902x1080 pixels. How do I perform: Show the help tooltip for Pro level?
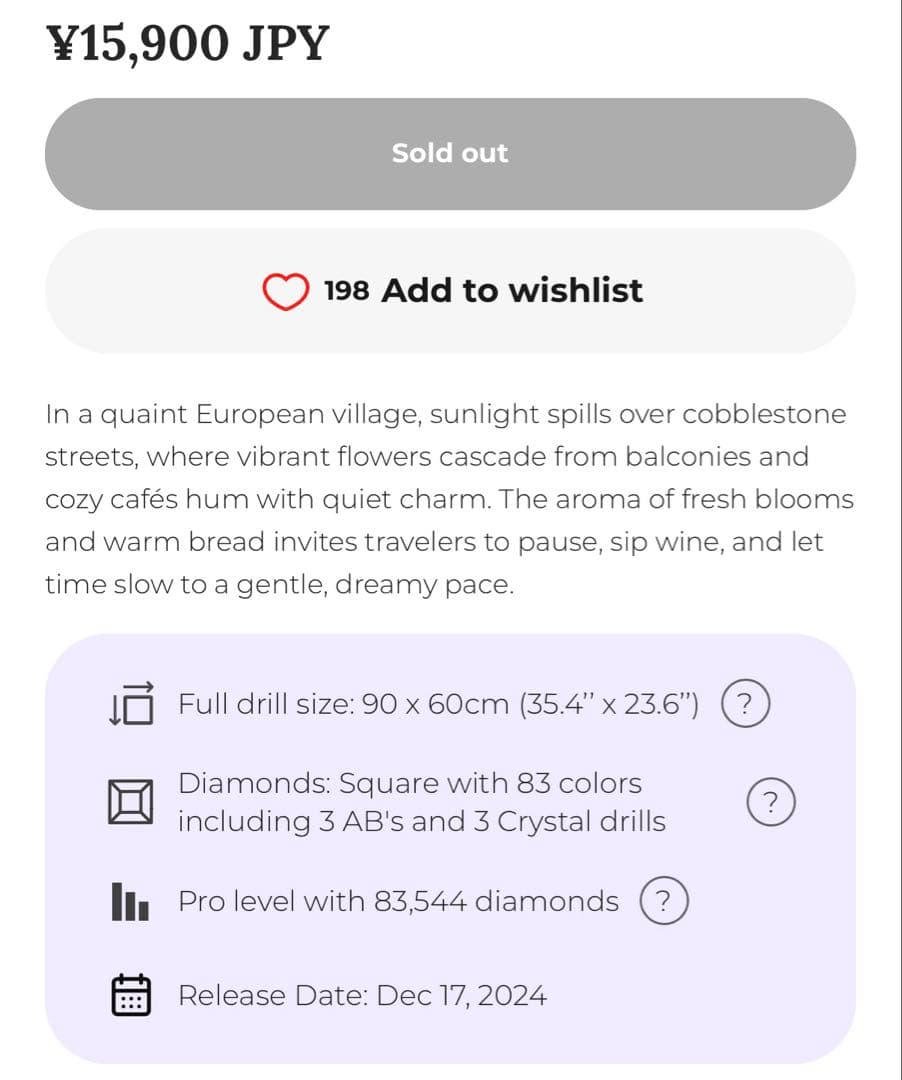click(x=664, y=901)
